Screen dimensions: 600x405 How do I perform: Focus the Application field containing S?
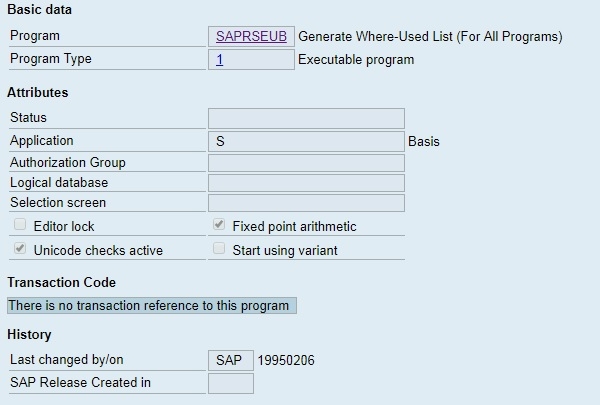coord(306,141)
